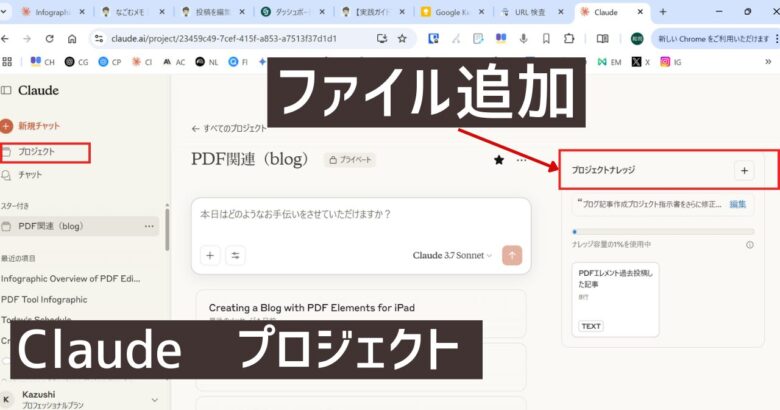This screenshot has width=780, height=410.
Task: Open the IG Instagram bookmark
Action: 671,62
